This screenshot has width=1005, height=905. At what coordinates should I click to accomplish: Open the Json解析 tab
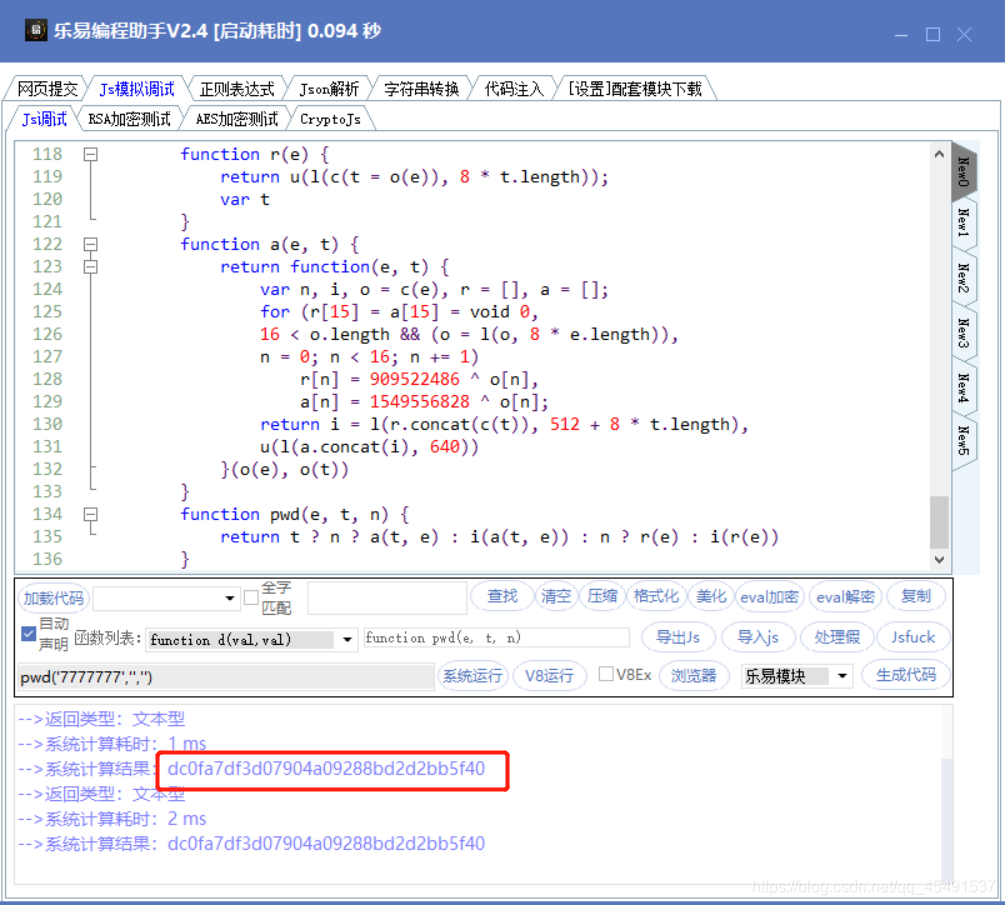[x=329, y=89]
